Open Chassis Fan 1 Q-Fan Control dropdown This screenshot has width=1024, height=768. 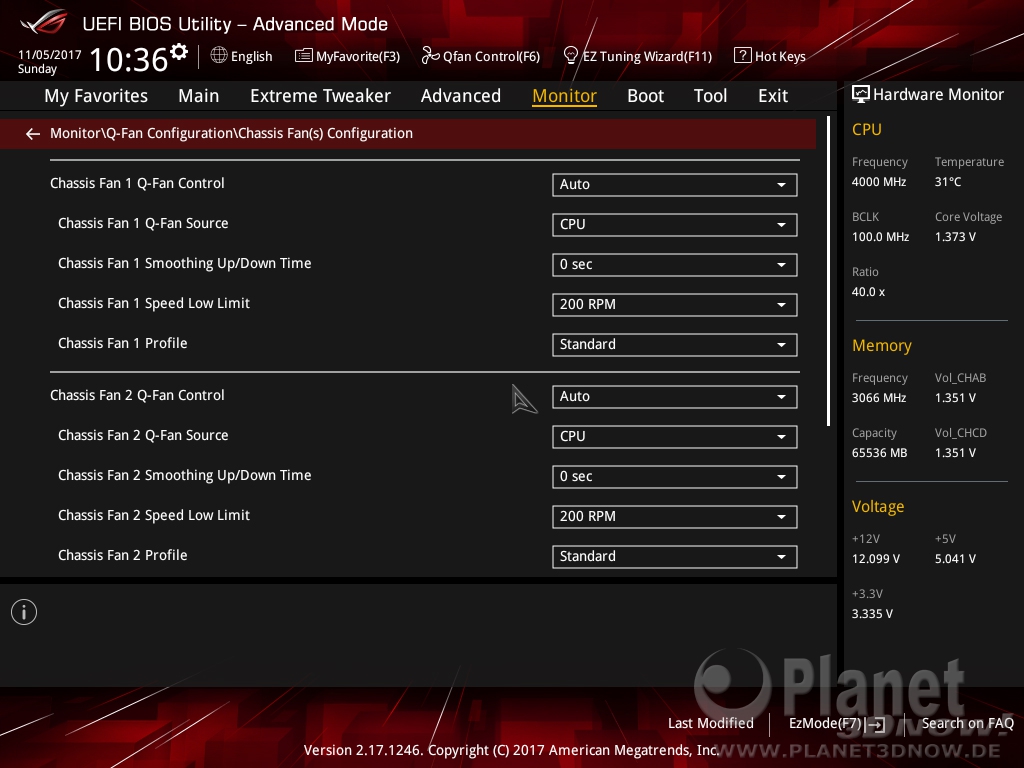[675, 185]
